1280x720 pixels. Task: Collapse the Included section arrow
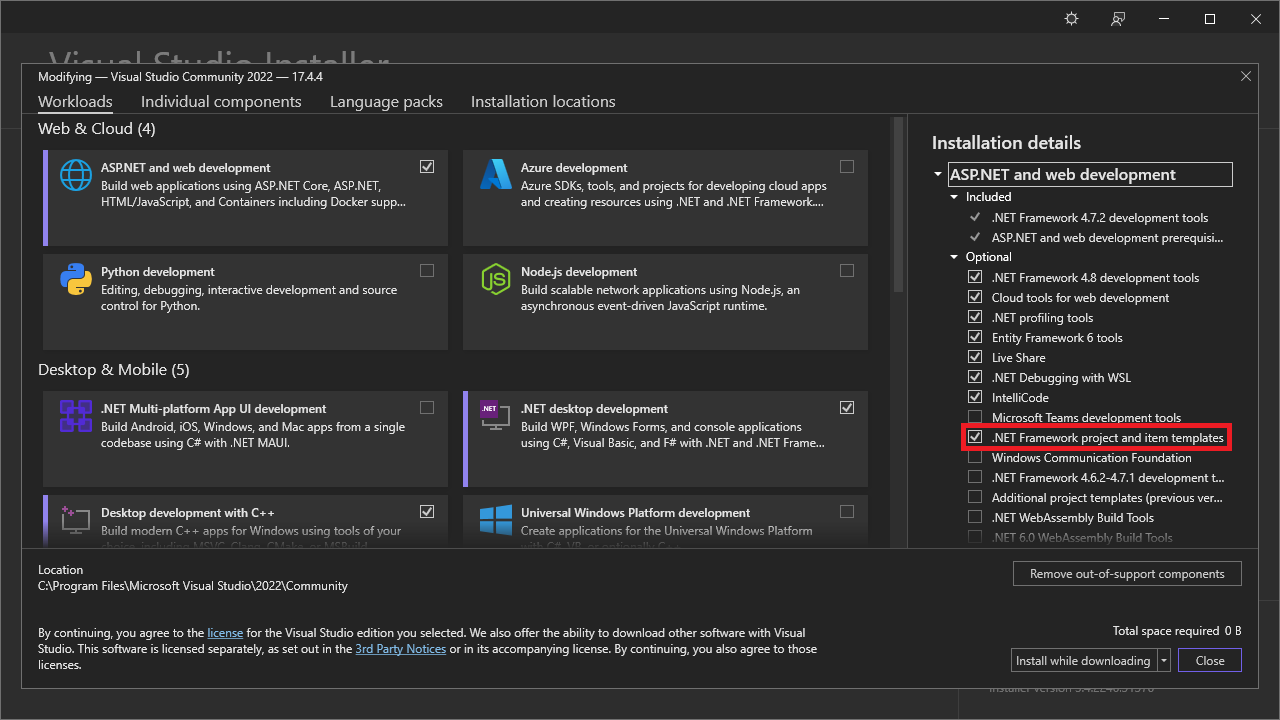(955, 197)
